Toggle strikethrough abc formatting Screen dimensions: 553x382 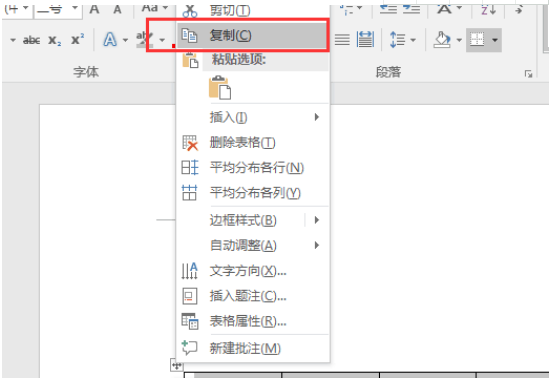(31, 40)
